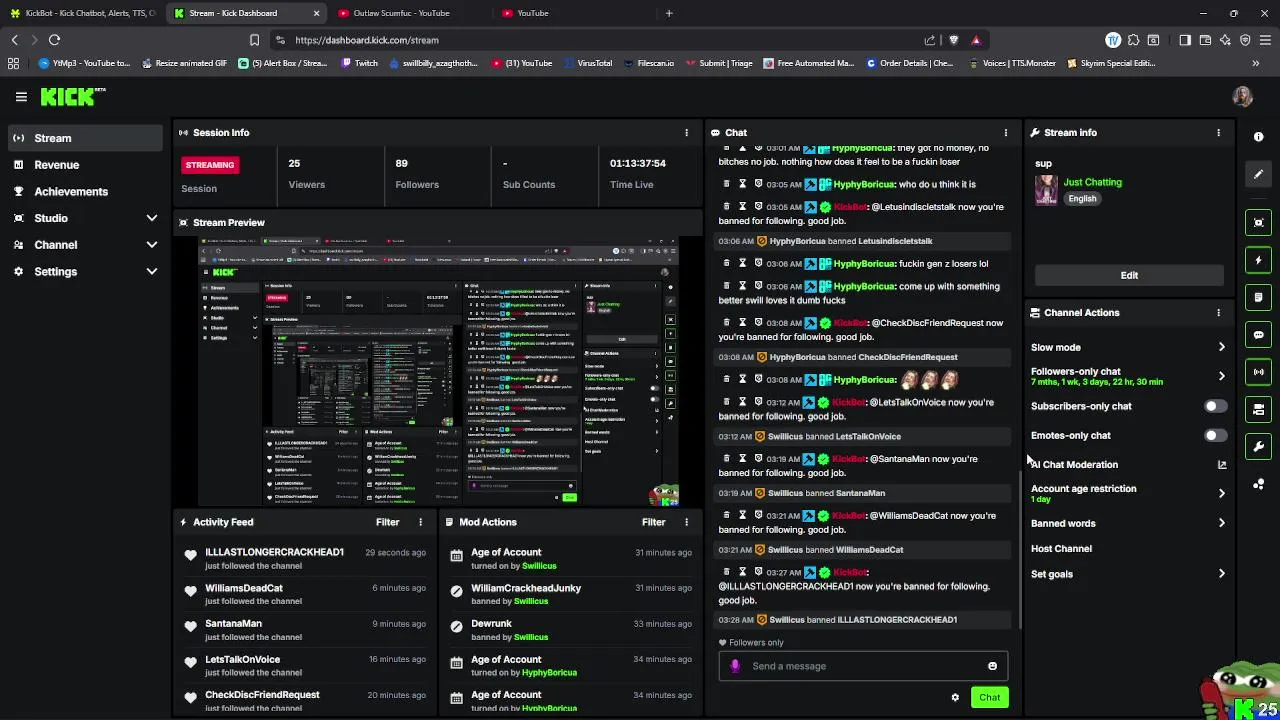Open the new tab plus button

click(x=669, y=13)
